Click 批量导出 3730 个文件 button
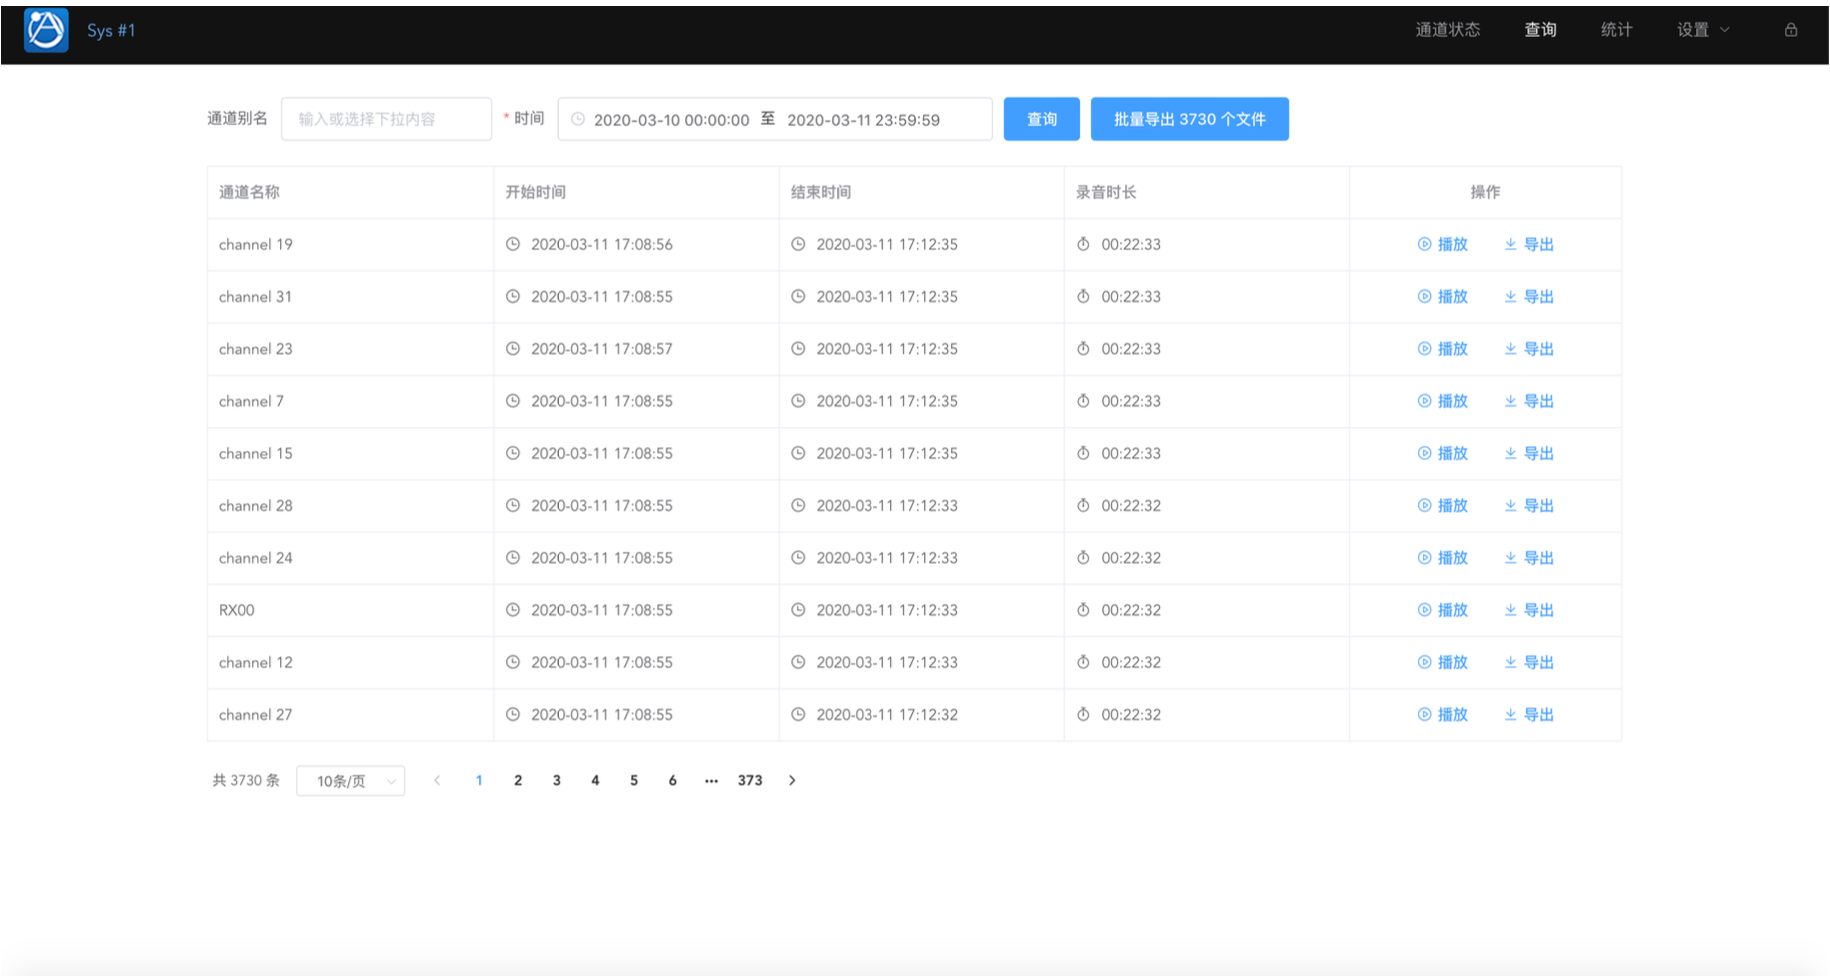The width and height of the screenshot is (1830, 976). [1189, 120]
